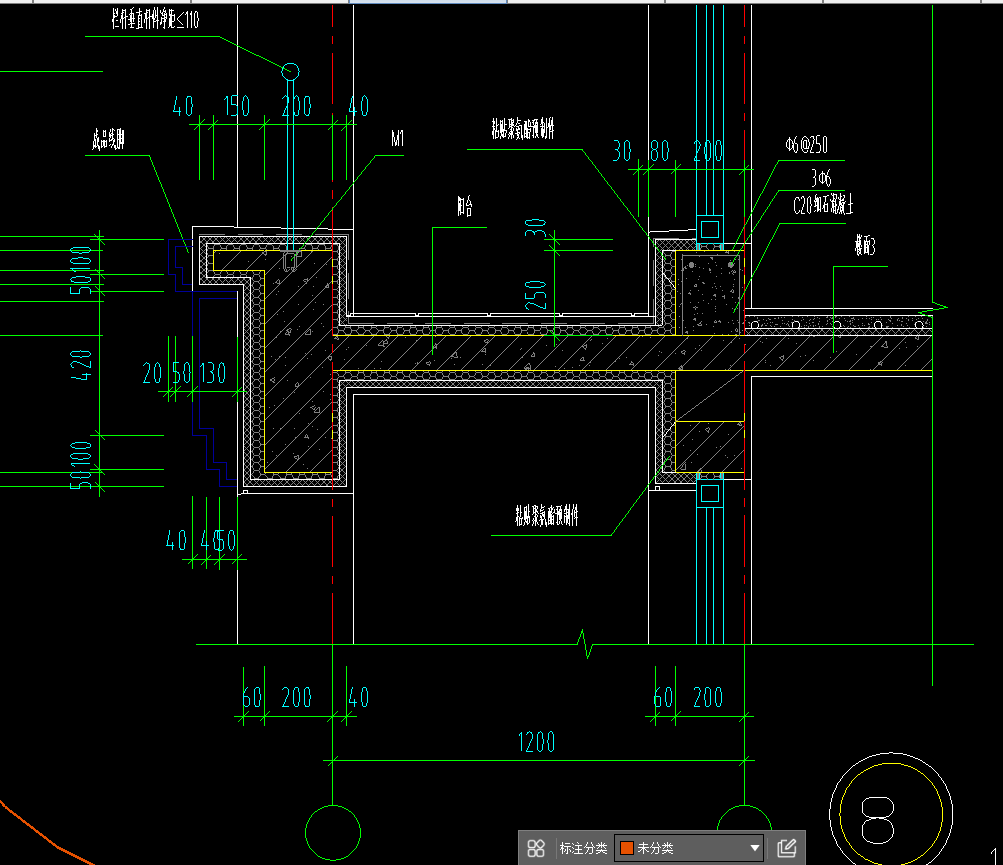Select the 250 vertical dimension text
Image resolution: width=1003 pixels, height=865 pixels.
pyautogui.click(x=536, y=295)
